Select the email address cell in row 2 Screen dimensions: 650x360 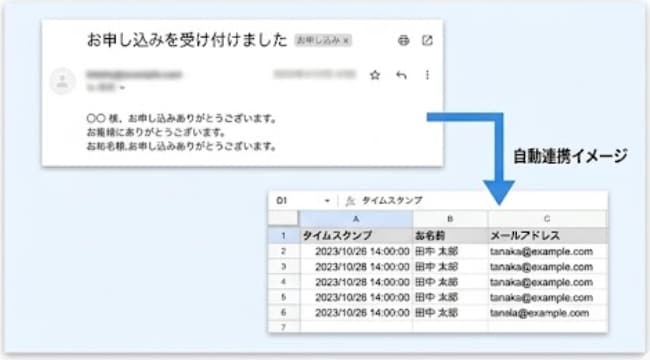548,251
